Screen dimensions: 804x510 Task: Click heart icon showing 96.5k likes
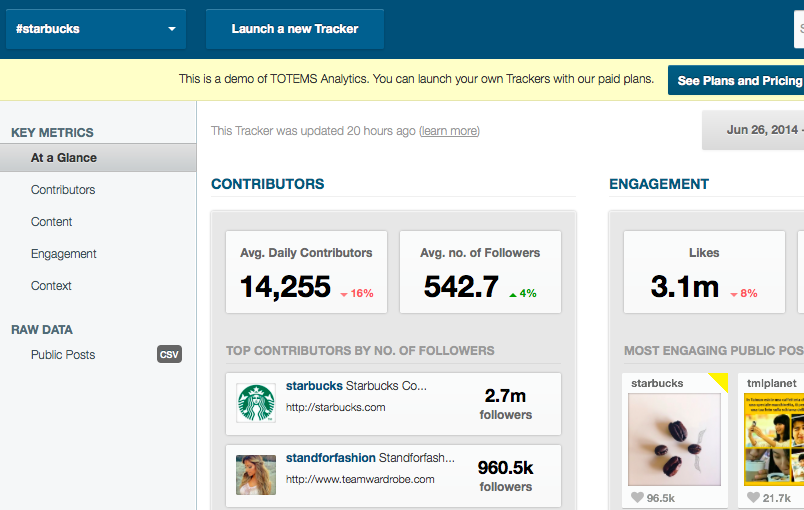click(637, 497)
